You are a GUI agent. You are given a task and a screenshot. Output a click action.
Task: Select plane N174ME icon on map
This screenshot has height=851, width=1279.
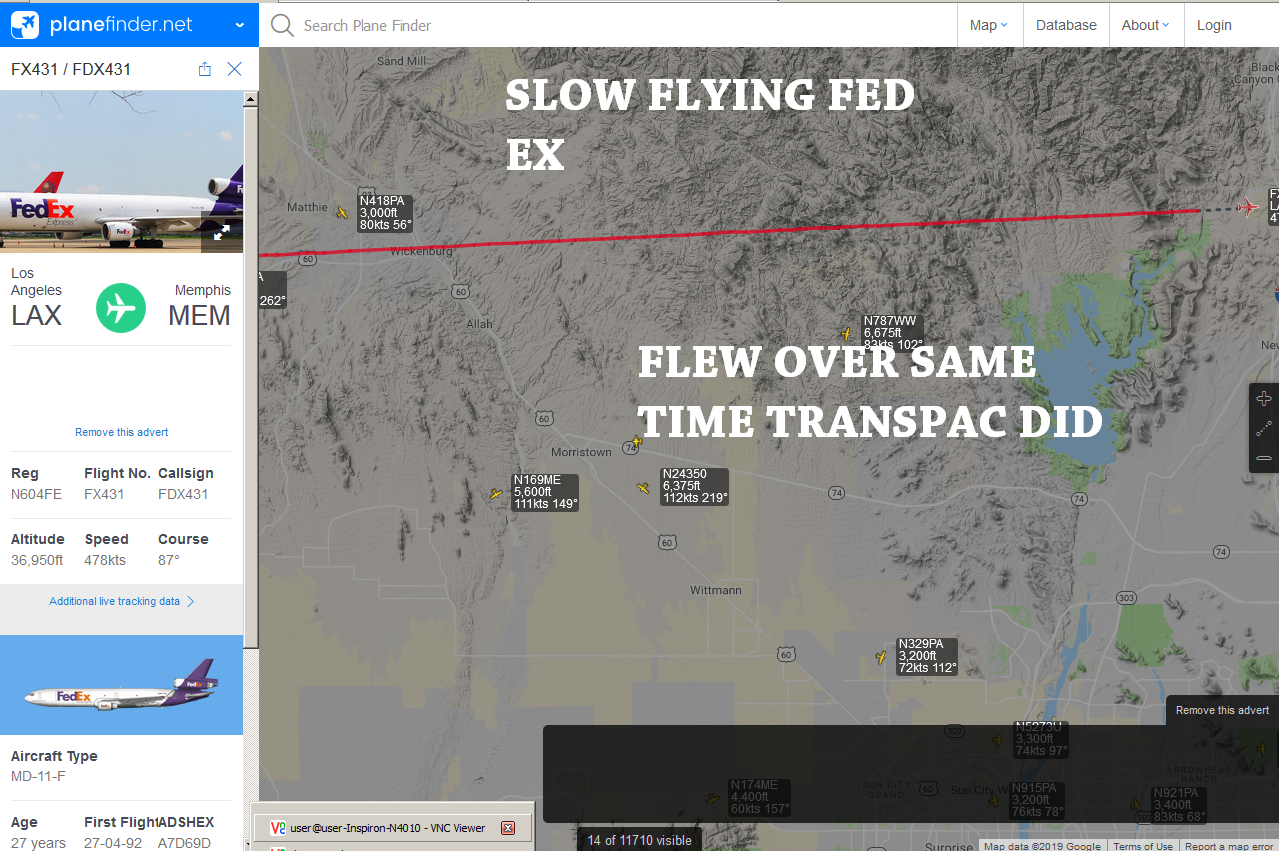click(x=712, y=798)
